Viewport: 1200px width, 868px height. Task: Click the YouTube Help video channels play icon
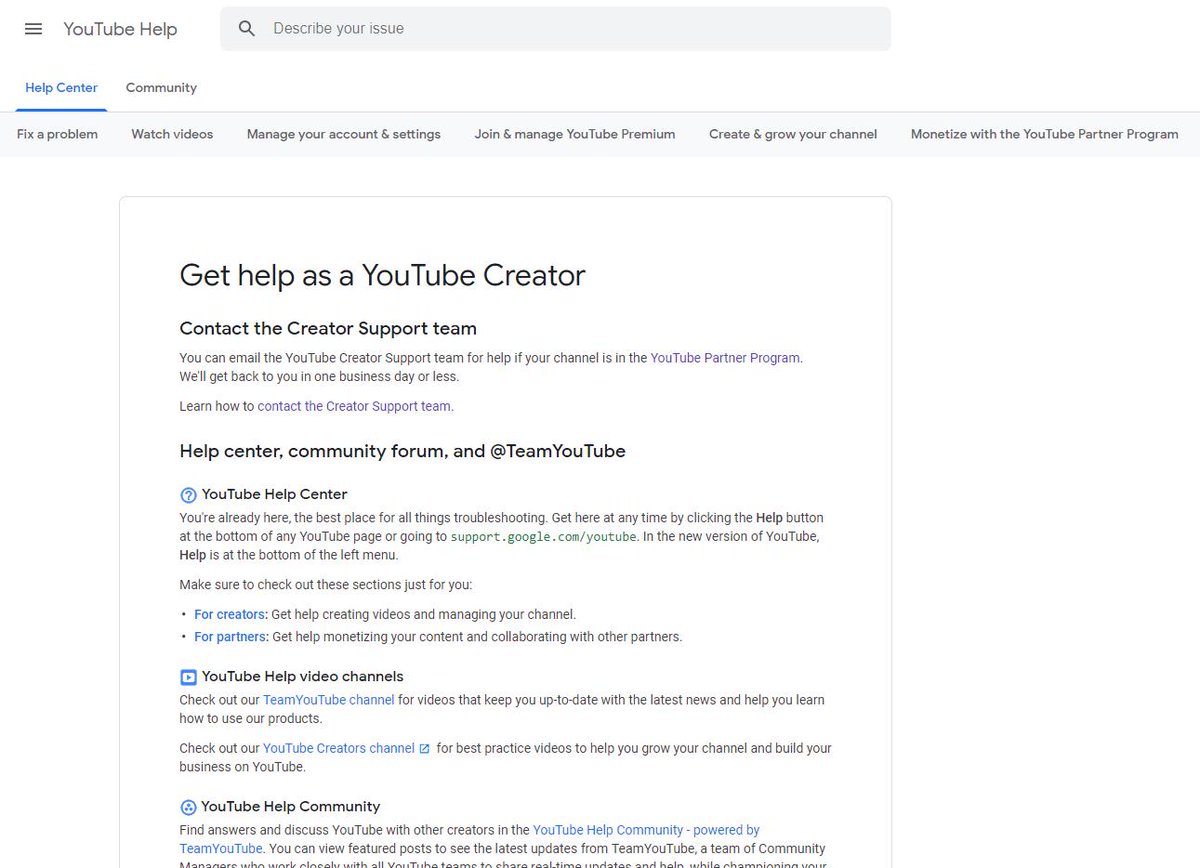tap(188, 677)
